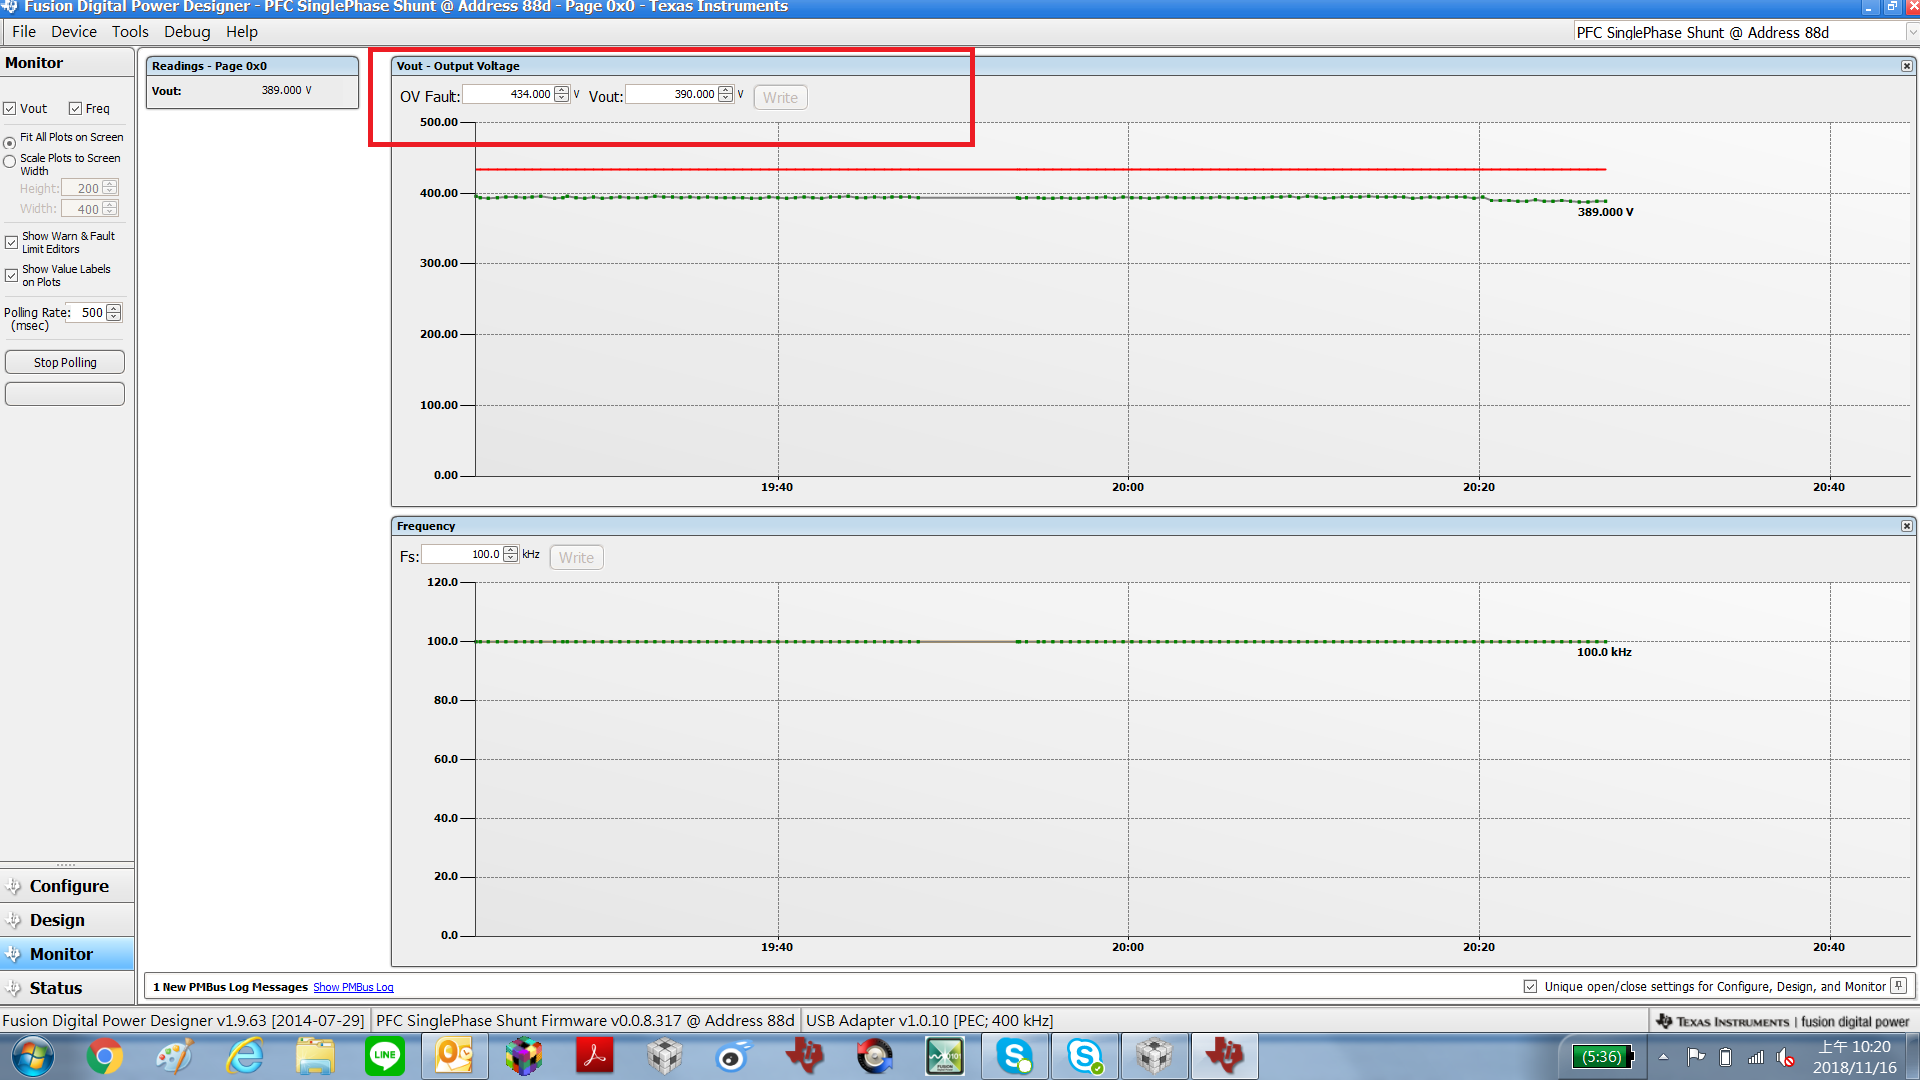Click the Polling Rate input field
The image size is (1920, 1080).
click(x=87, y=313)
